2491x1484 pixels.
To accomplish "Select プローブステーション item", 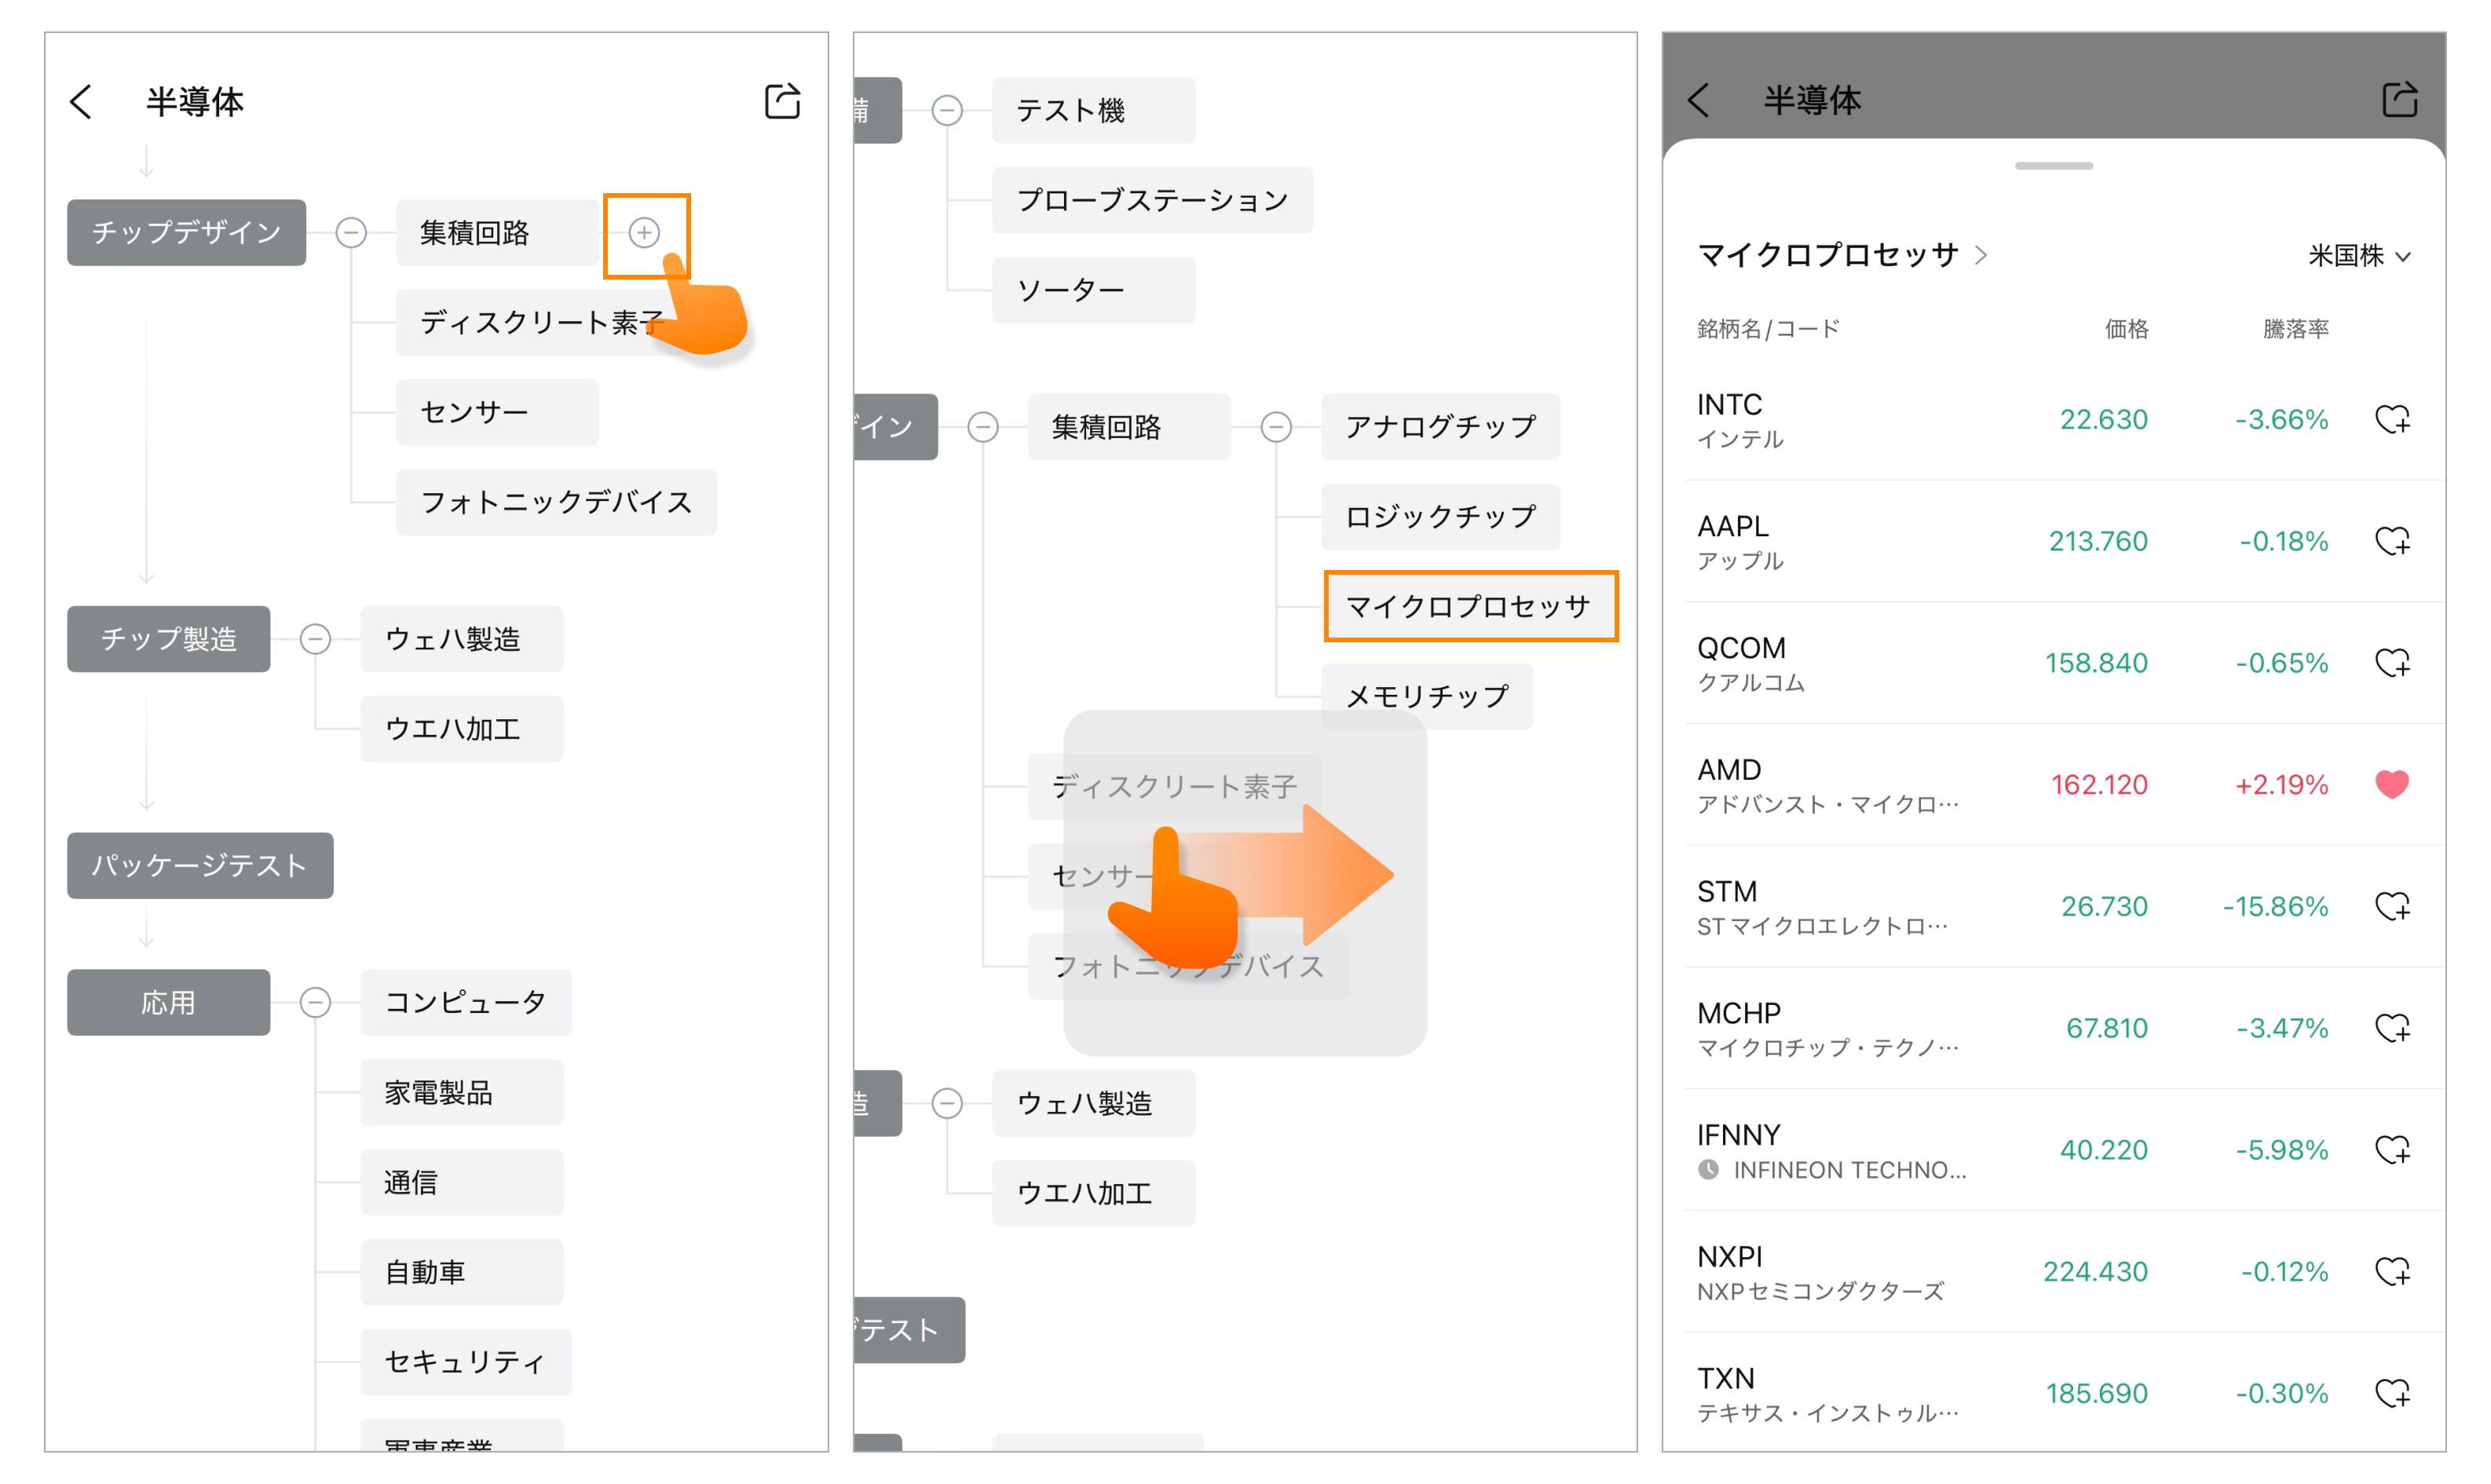I will [x=1152, y=200].
